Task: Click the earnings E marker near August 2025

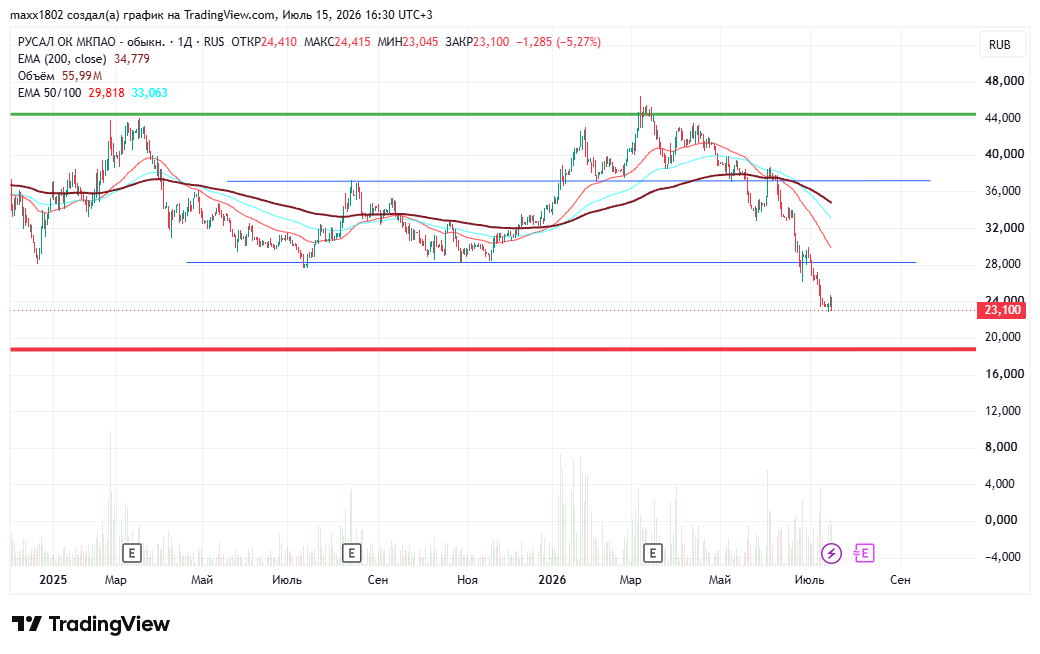Action: point(351,553)
